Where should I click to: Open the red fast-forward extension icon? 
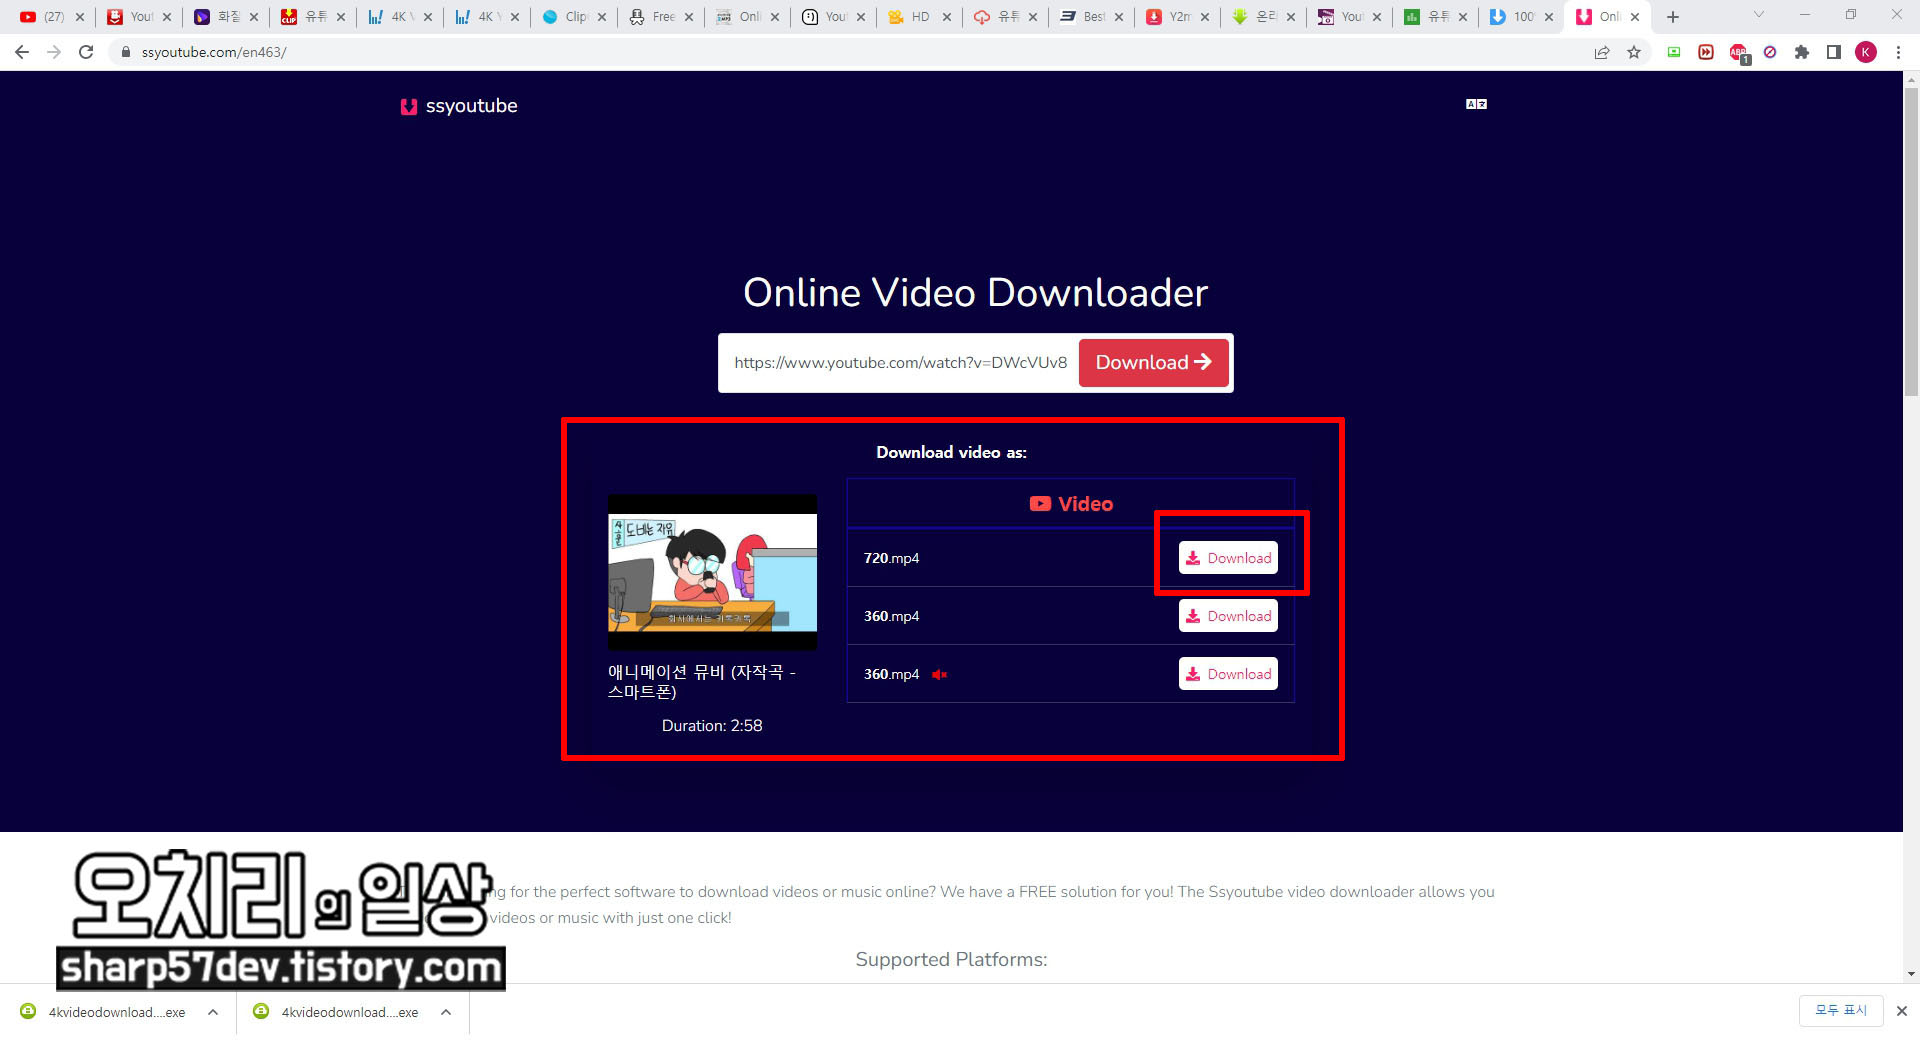click(x=1706, y=52)
